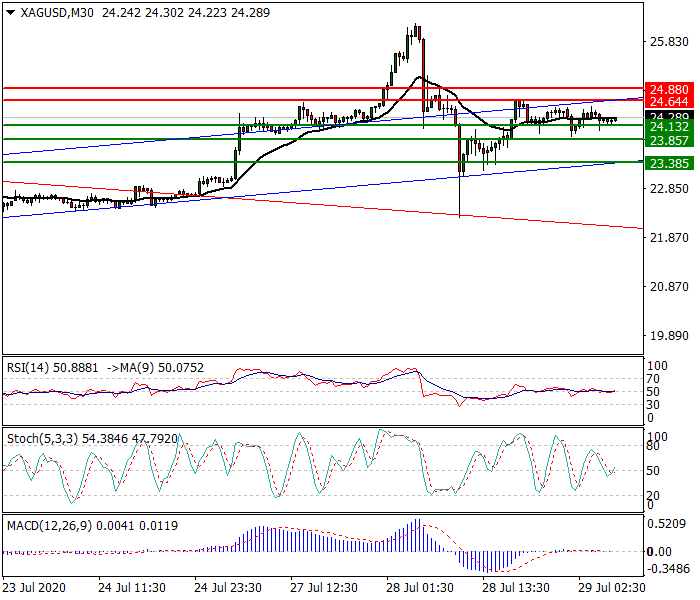The height and width of the screenshot is (600, 700).
Task: Click the 24 Jul 11:30 time label
Action: point(132,588)
